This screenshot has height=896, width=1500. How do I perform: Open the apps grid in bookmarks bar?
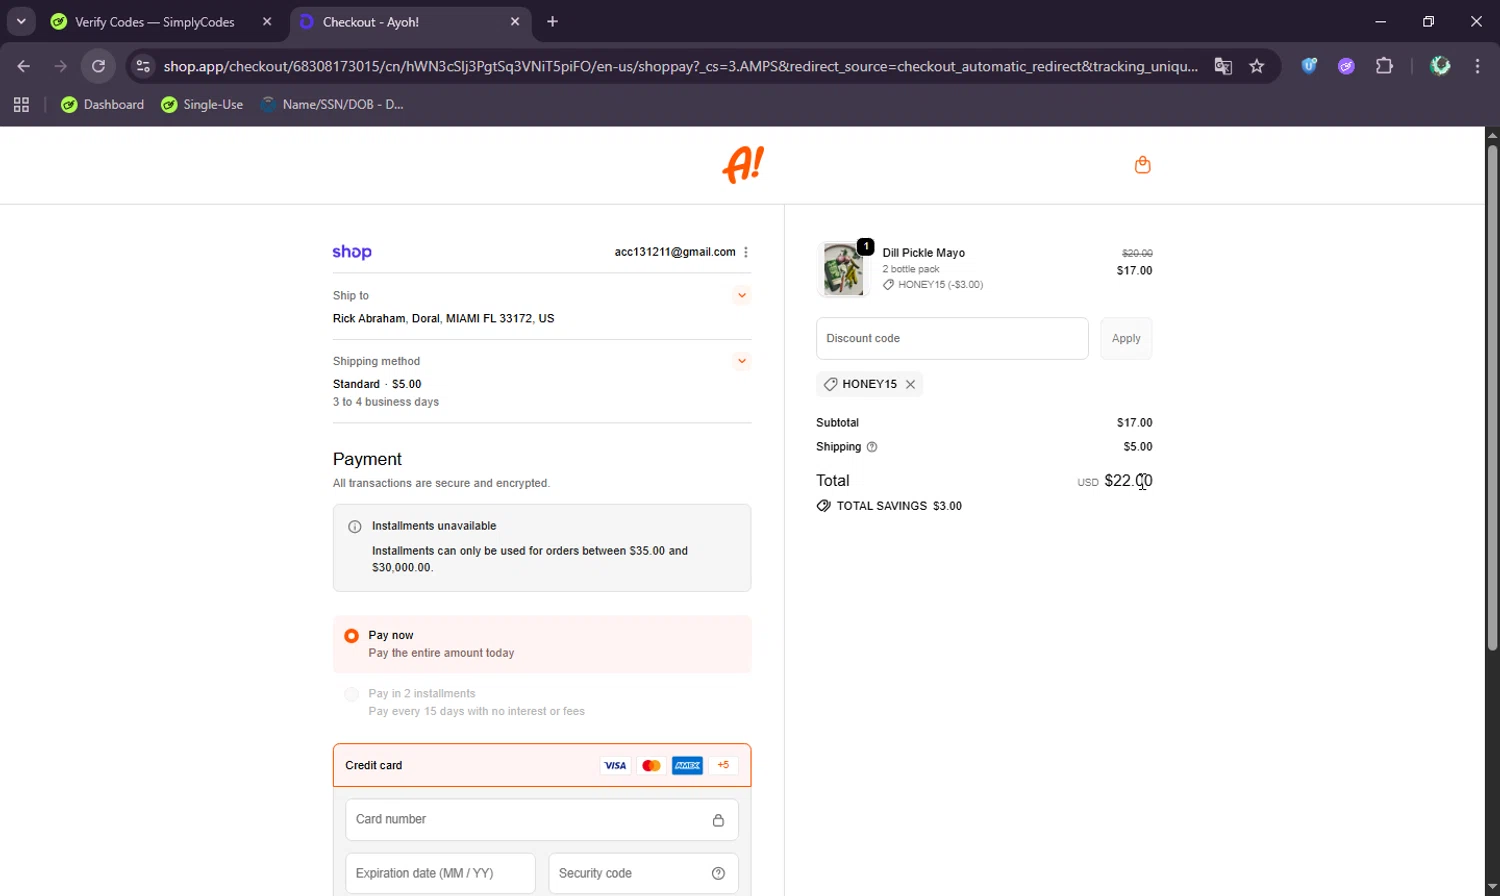[x=21, y=104]
